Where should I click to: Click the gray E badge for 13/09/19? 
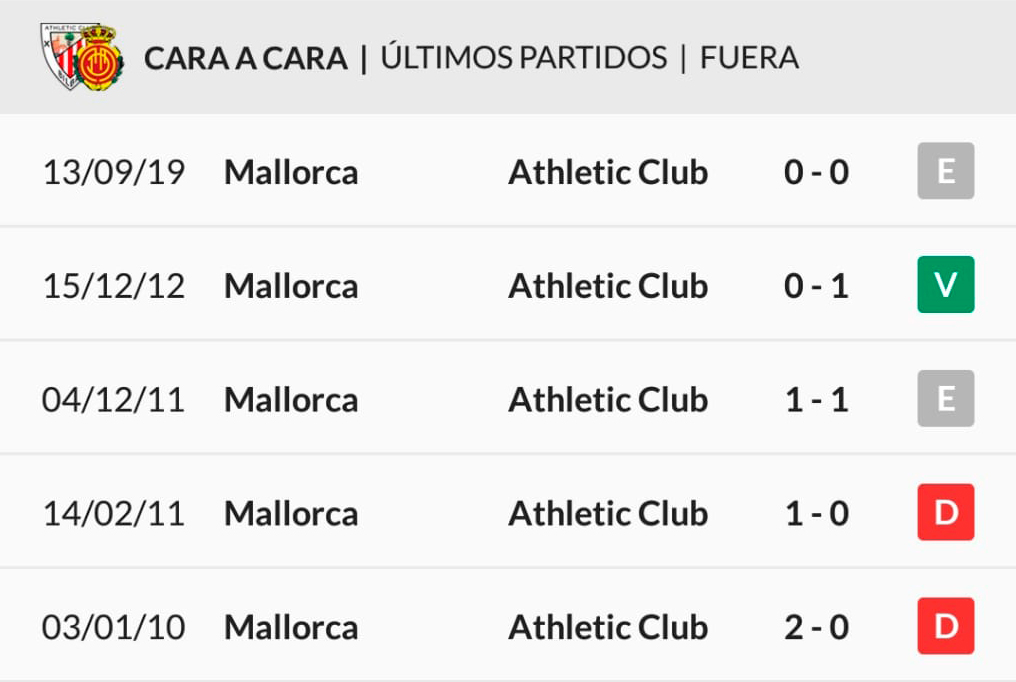945,171
